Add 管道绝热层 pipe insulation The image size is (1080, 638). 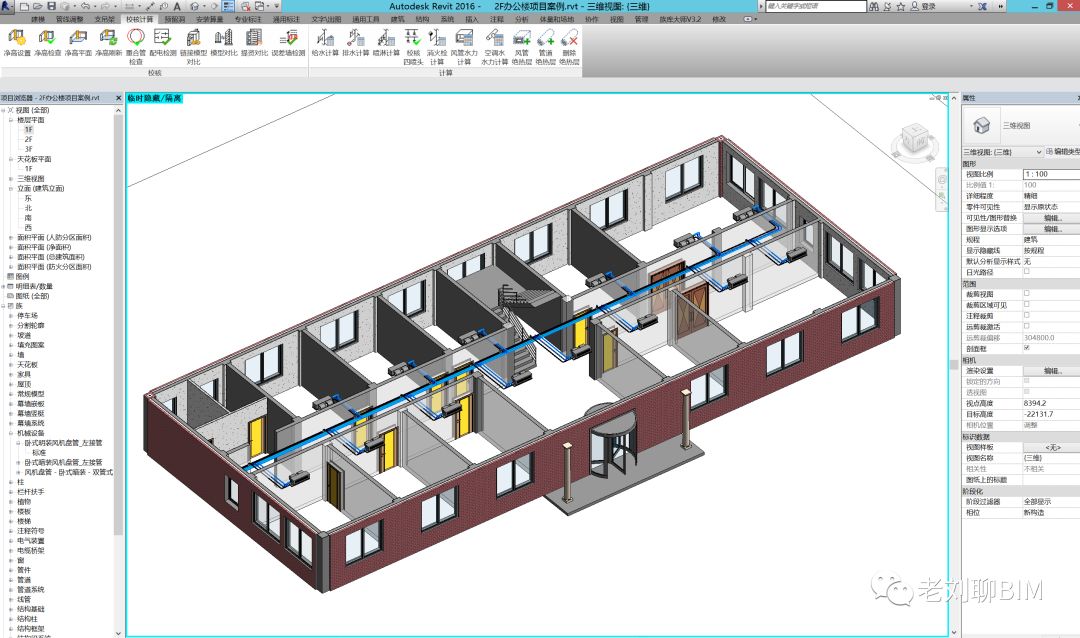[x=546, y=47]
